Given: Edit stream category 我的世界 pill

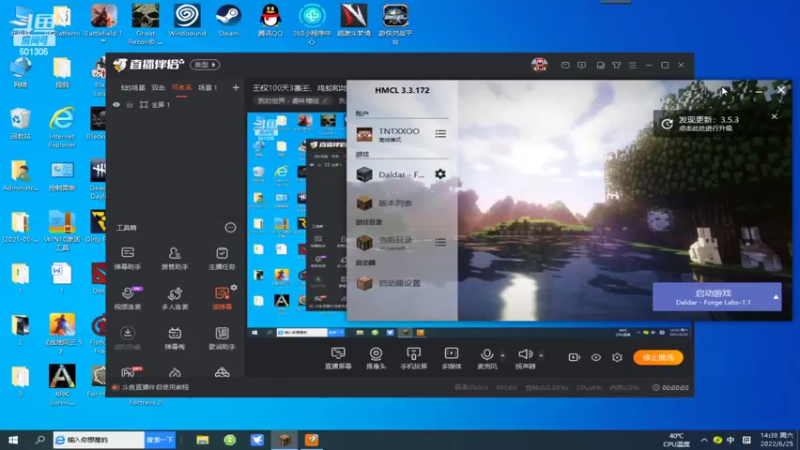Looking at the screenshot, I should click(x=293, y=101).
